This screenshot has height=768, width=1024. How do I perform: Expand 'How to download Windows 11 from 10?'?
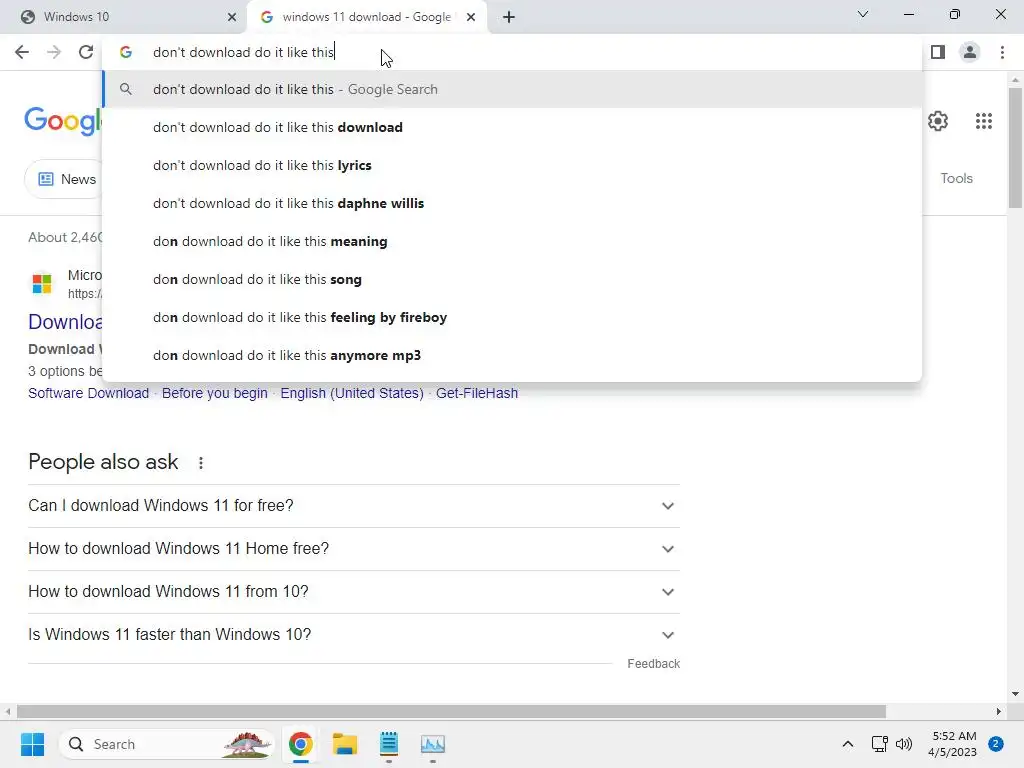point(354,592)
